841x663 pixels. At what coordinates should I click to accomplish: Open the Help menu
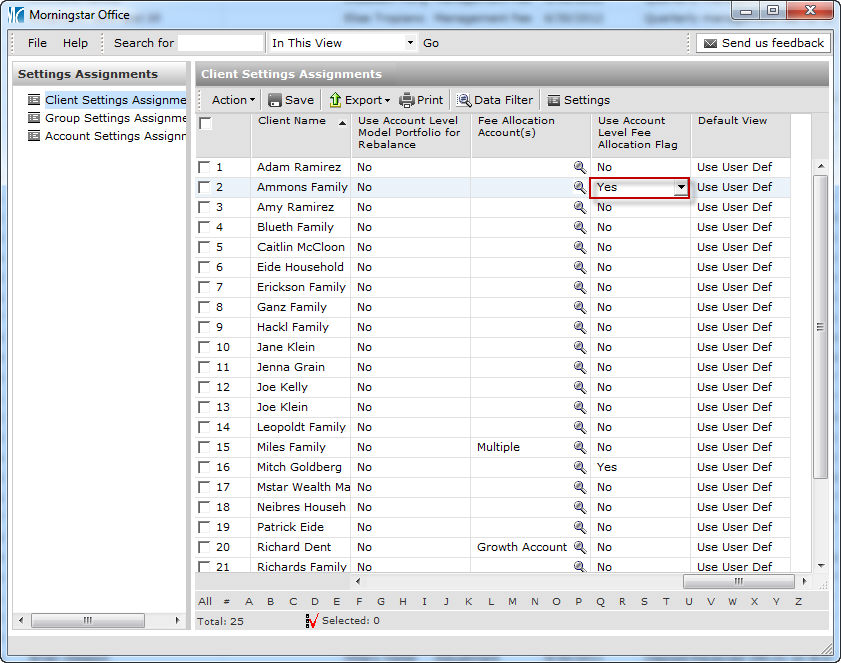coord(75,43)
